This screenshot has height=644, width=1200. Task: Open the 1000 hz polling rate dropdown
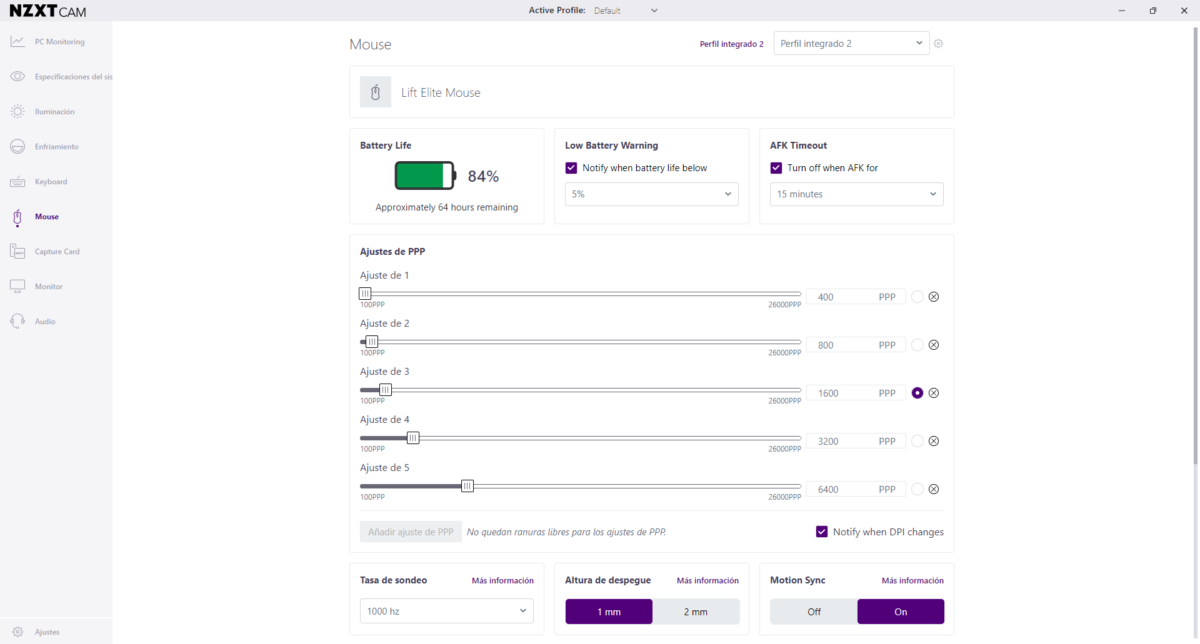click(x=447, y=611)
